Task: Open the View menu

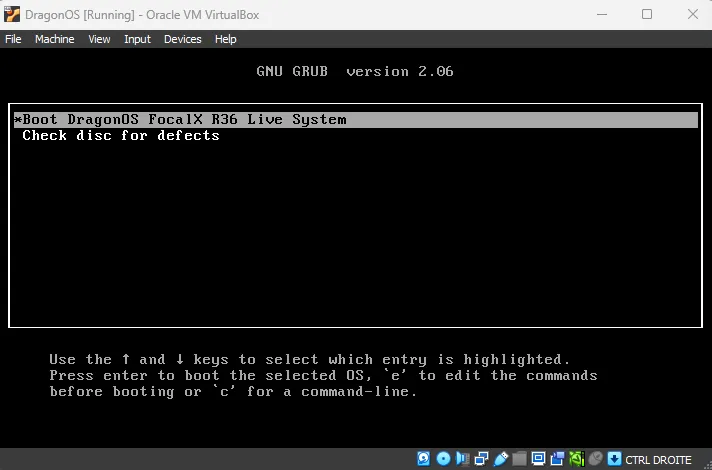Action: pyautogui.click(x=99, y=39)
